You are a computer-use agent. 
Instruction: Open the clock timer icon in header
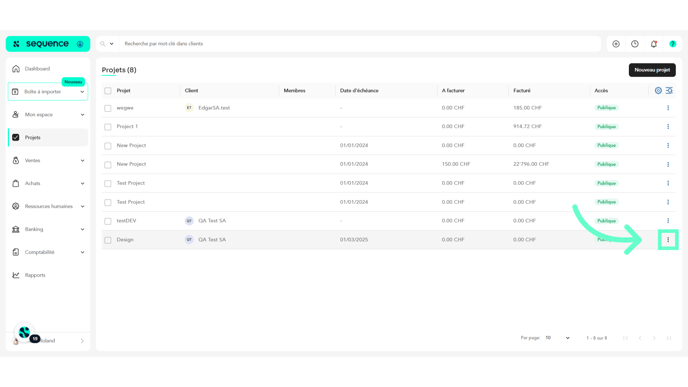click(635, 44)
